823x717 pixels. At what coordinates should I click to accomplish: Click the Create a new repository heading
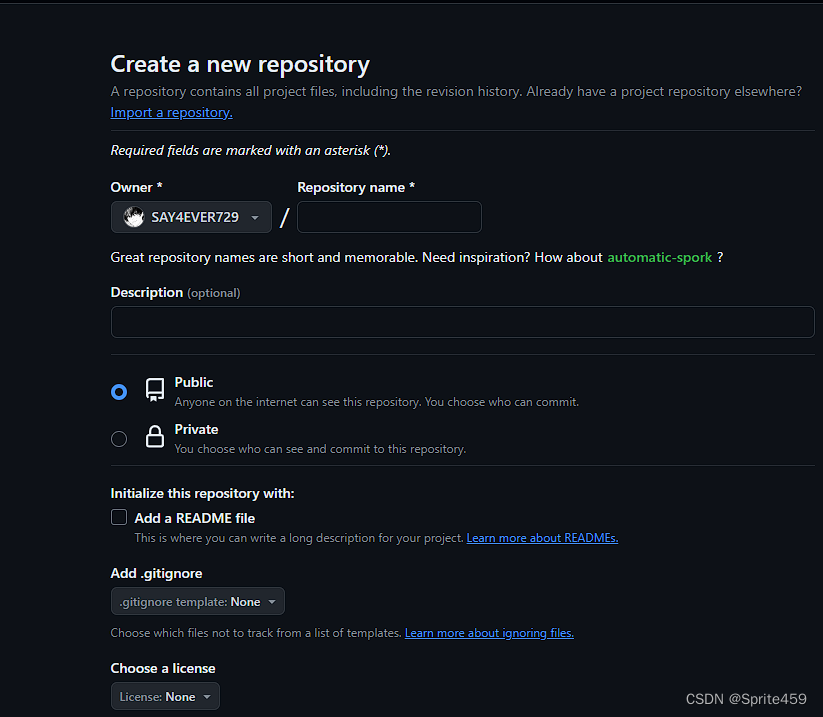pos(240,63)
